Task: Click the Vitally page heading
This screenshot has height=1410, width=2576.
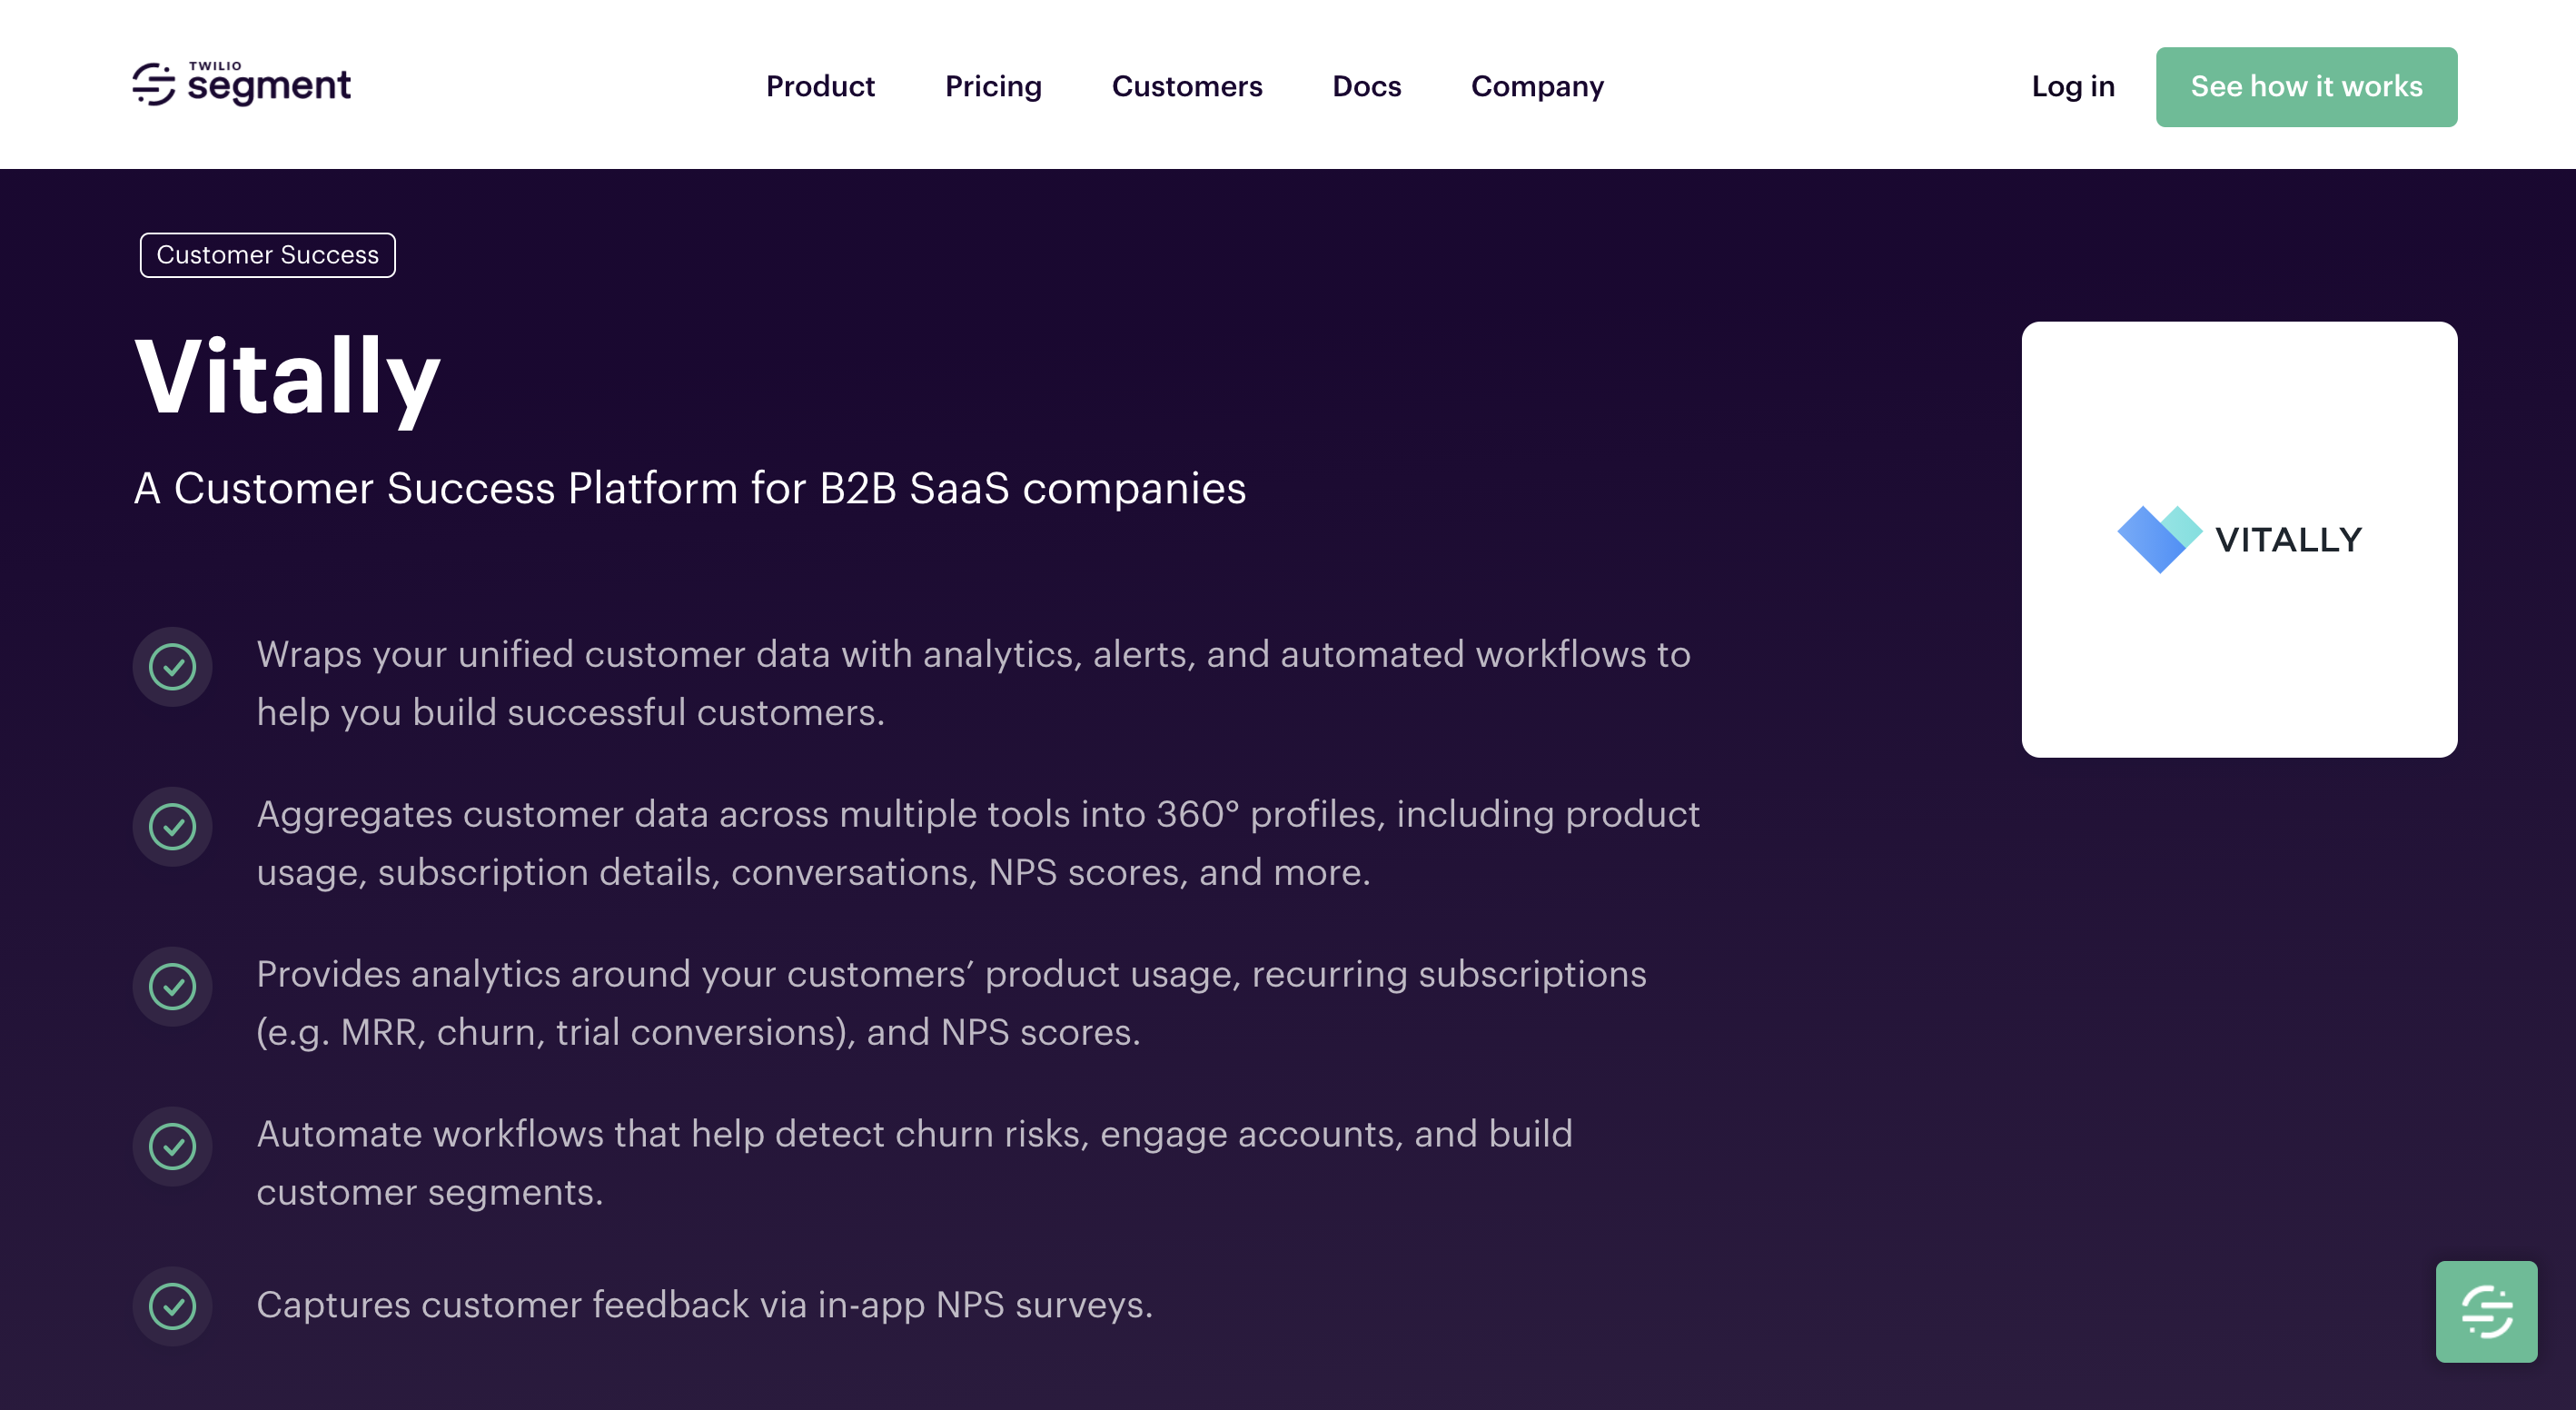Action: [288, 378]
